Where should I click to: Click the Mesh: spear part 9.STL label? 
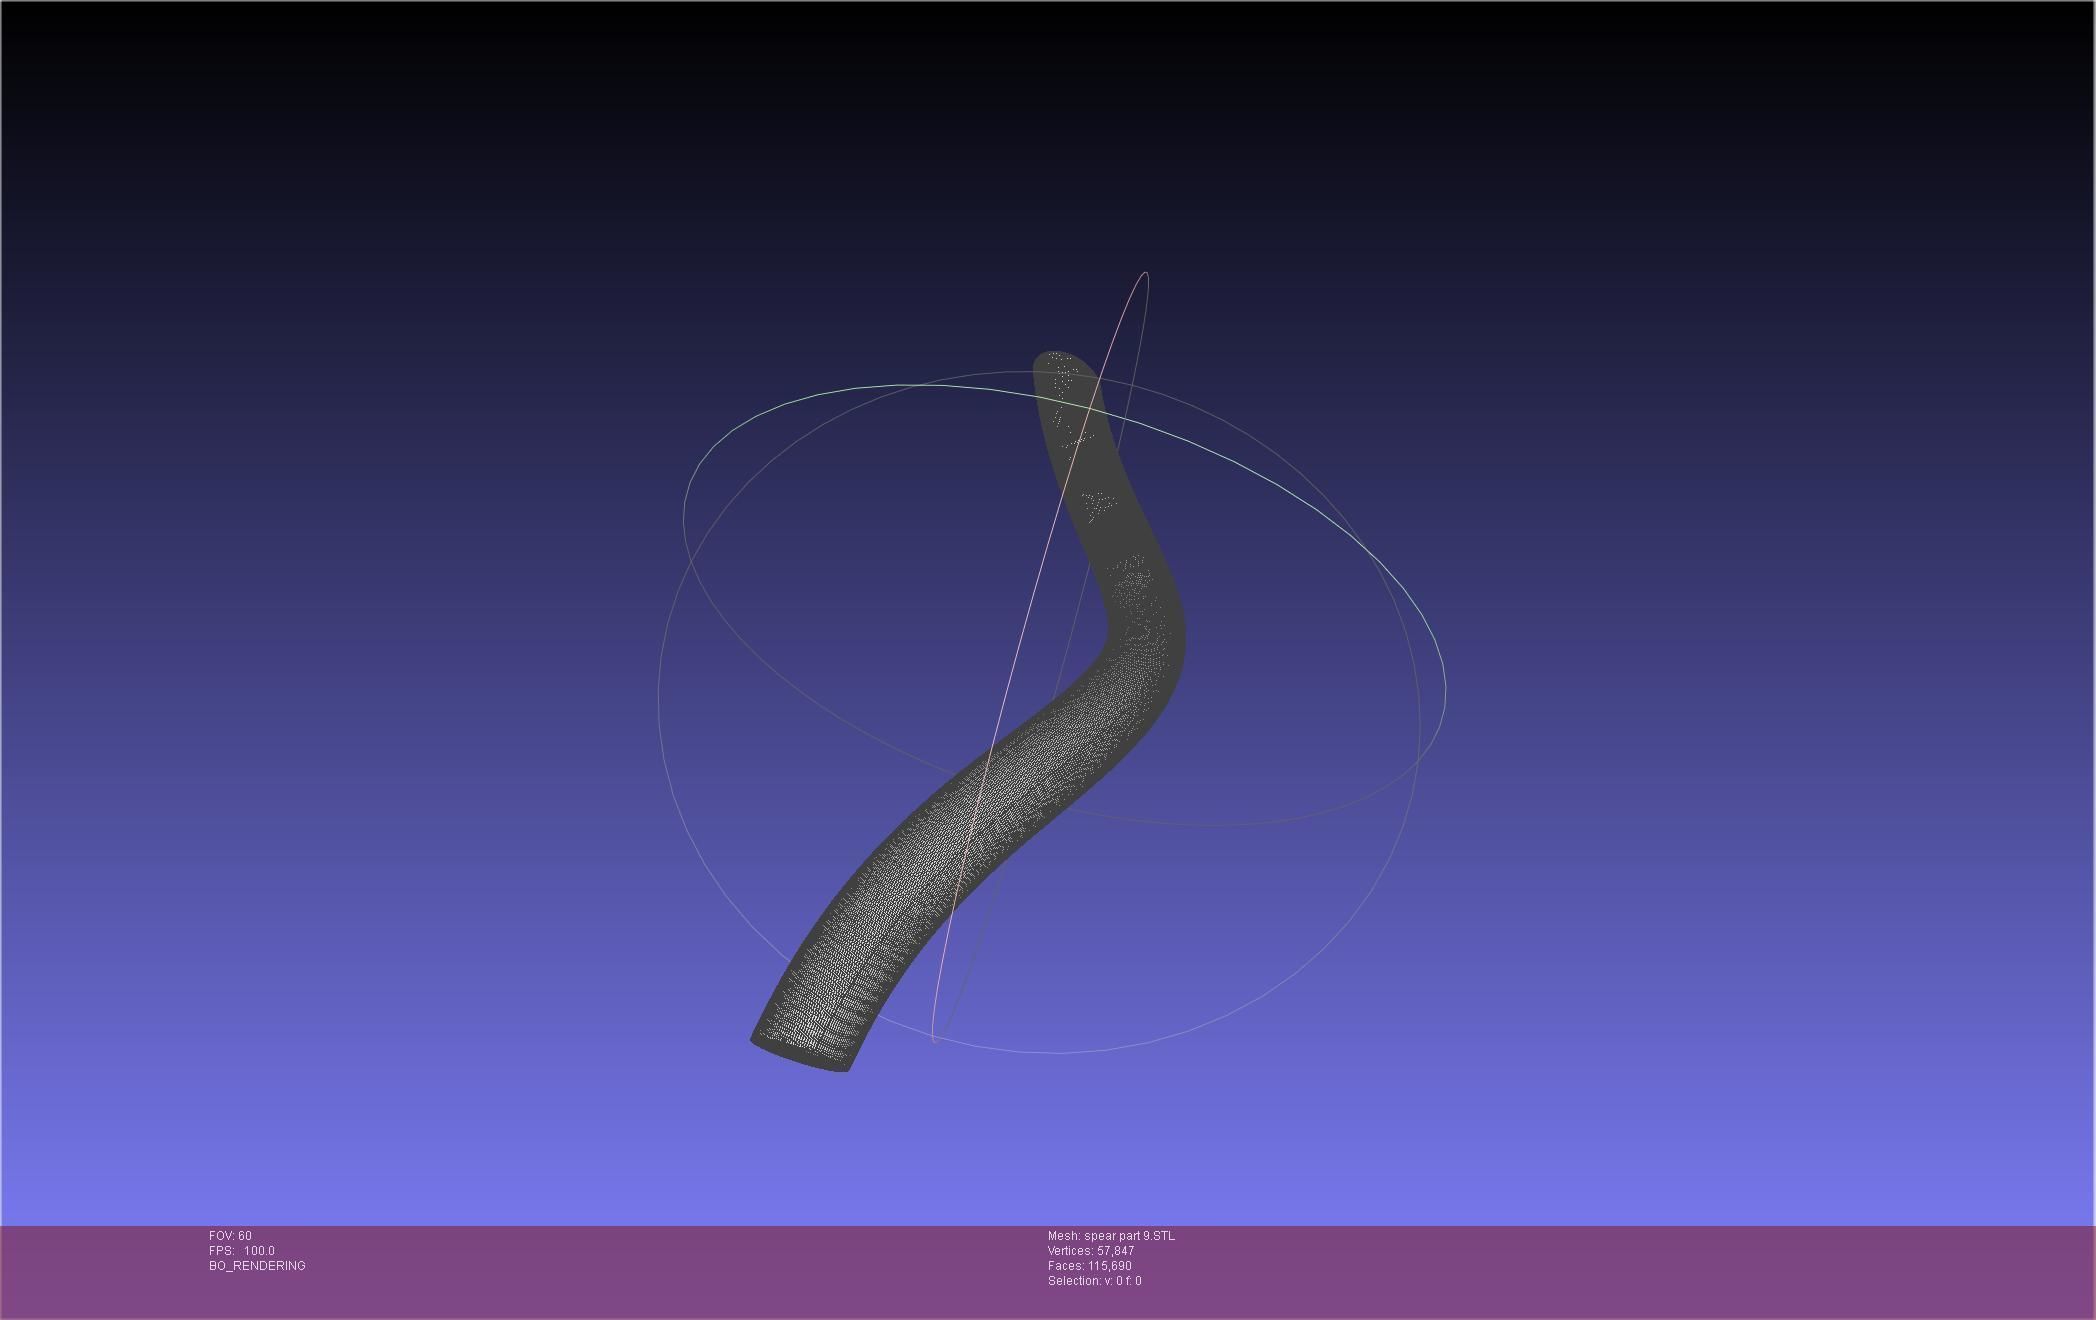pyautogui.click(x=1111, y=1236)
